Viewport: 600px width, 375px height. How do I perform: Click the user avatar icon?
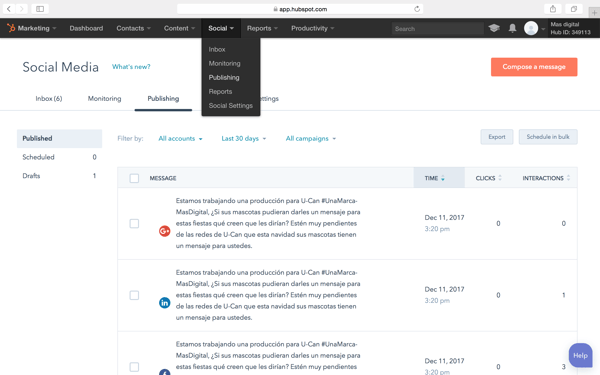(531, 28)
